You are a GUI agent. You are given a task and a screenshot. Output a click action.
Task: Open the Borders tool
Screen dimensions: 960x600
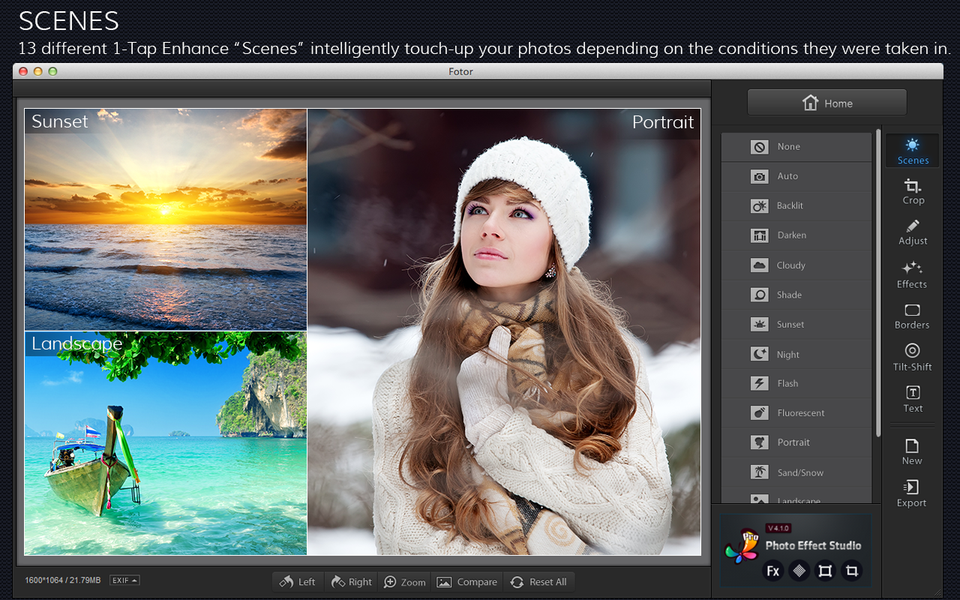pos(912,317)
